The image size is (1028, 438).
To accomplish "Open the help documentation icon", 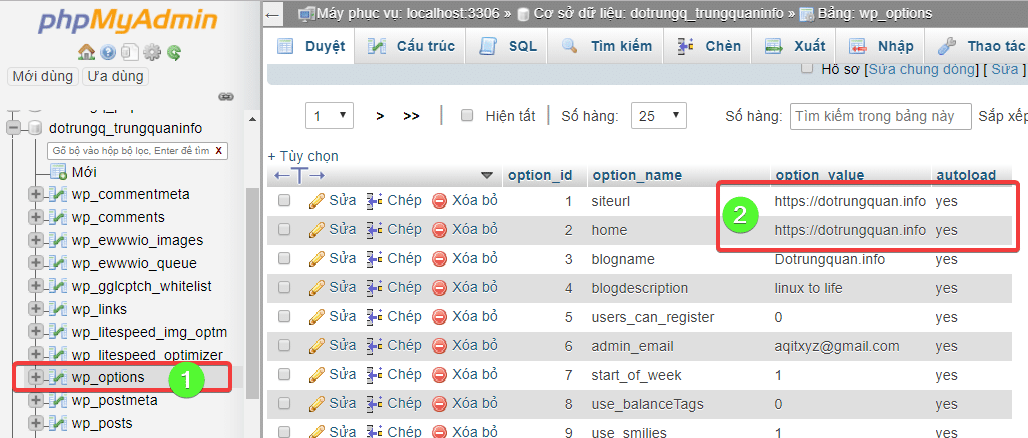I will (108, 52).
